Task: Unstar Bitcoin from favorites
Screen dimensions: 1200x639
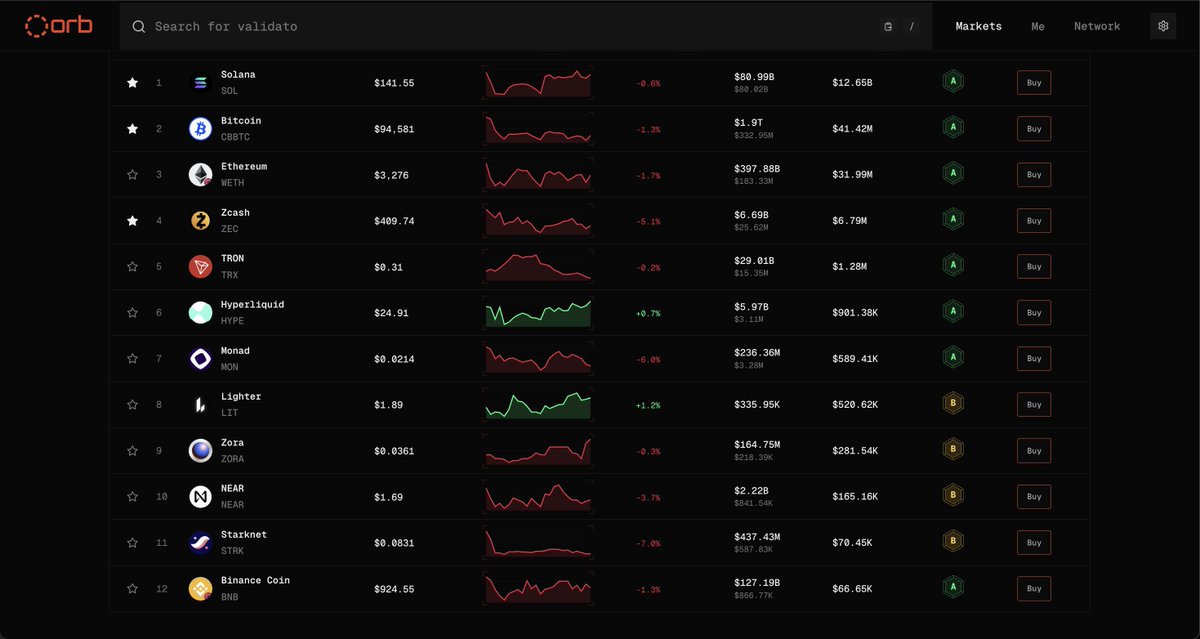Action: pyautogui.click(x=132, y=129)
